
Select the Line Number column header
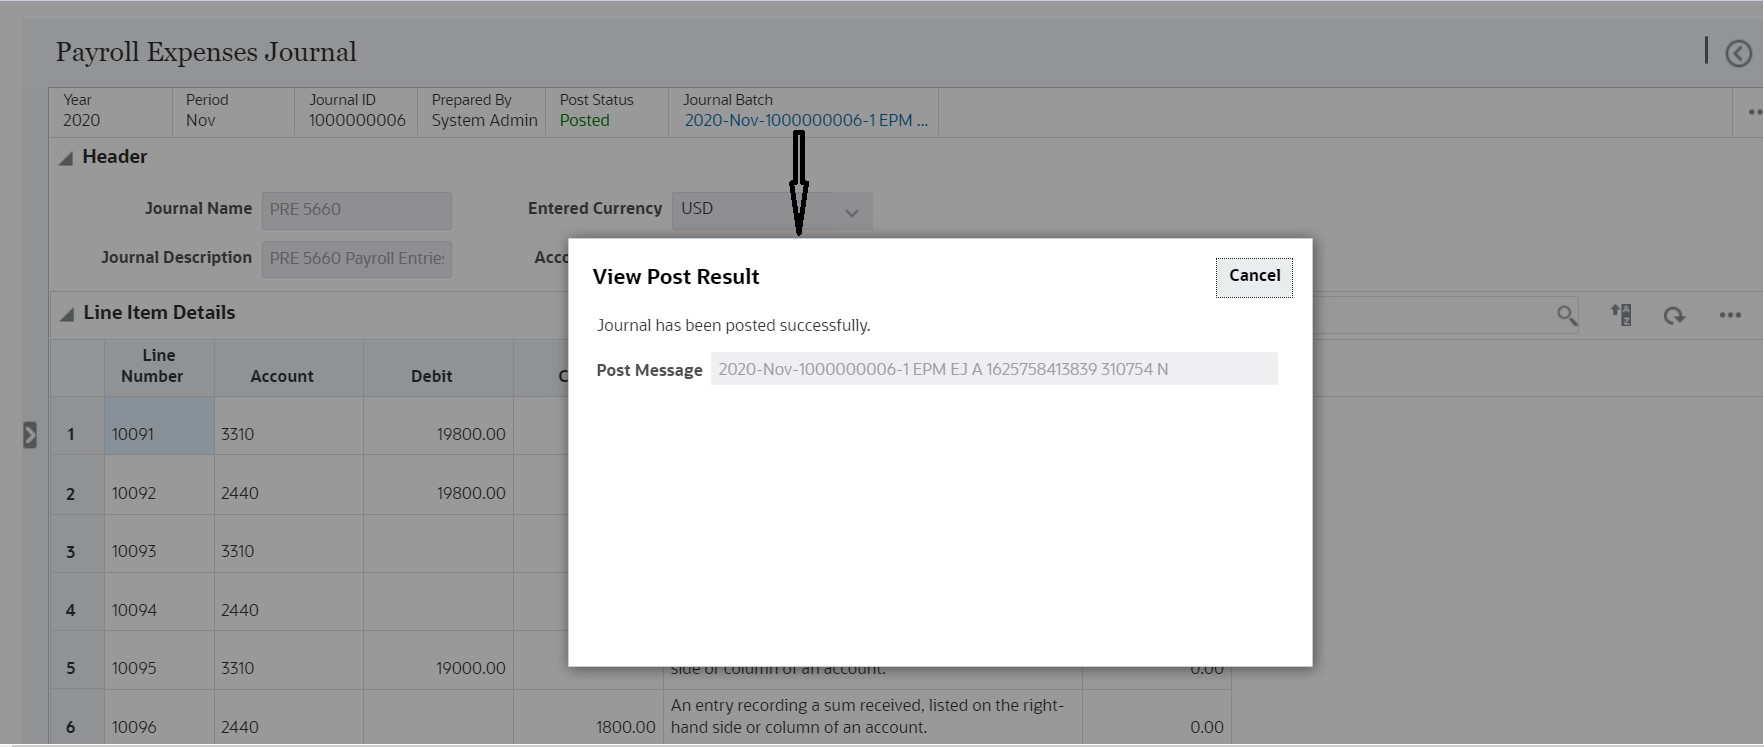click(159, 367)
